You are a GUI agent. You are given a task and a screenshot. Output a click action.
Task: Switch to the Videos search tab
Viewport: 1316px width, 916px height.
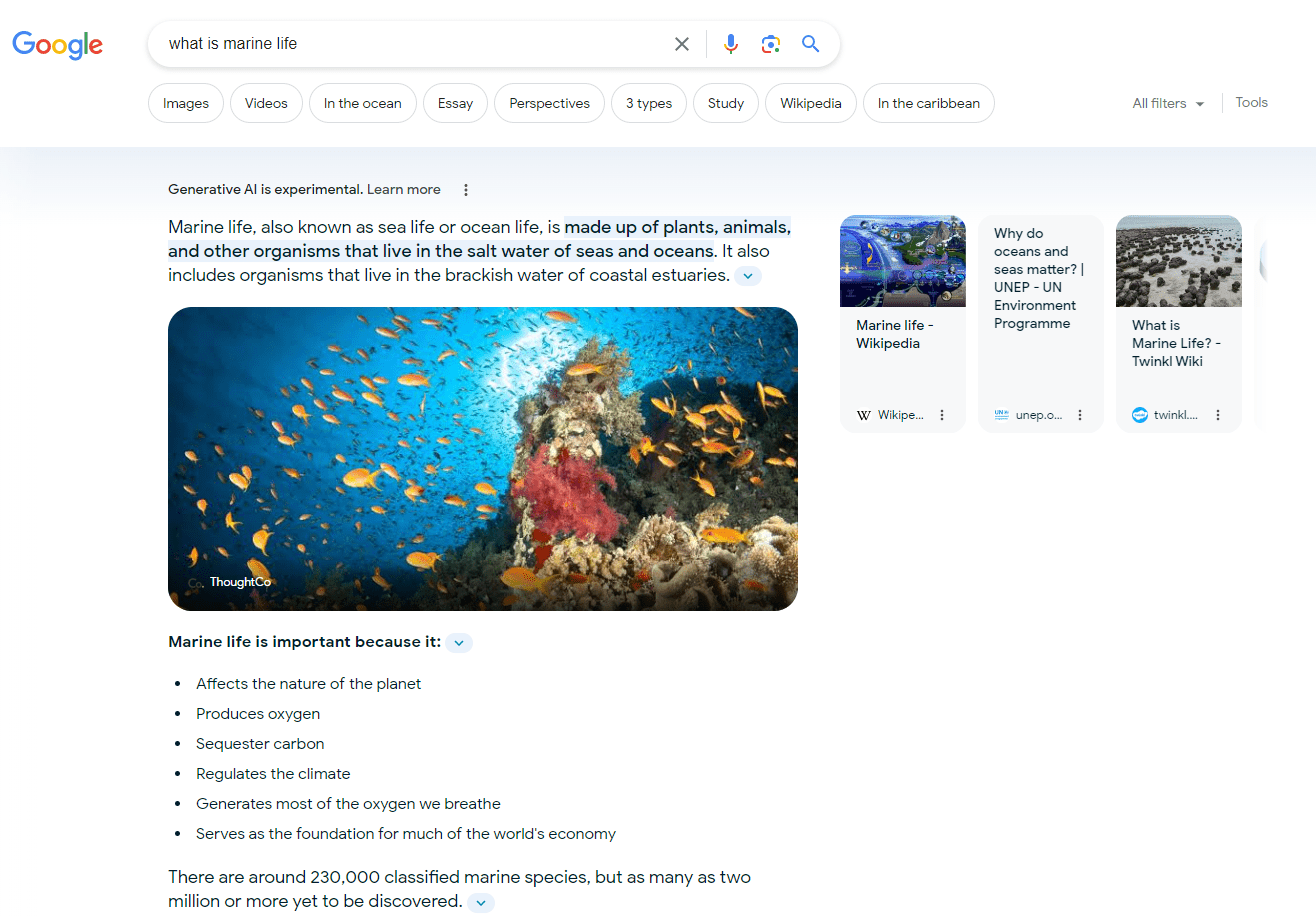point(266,102)
